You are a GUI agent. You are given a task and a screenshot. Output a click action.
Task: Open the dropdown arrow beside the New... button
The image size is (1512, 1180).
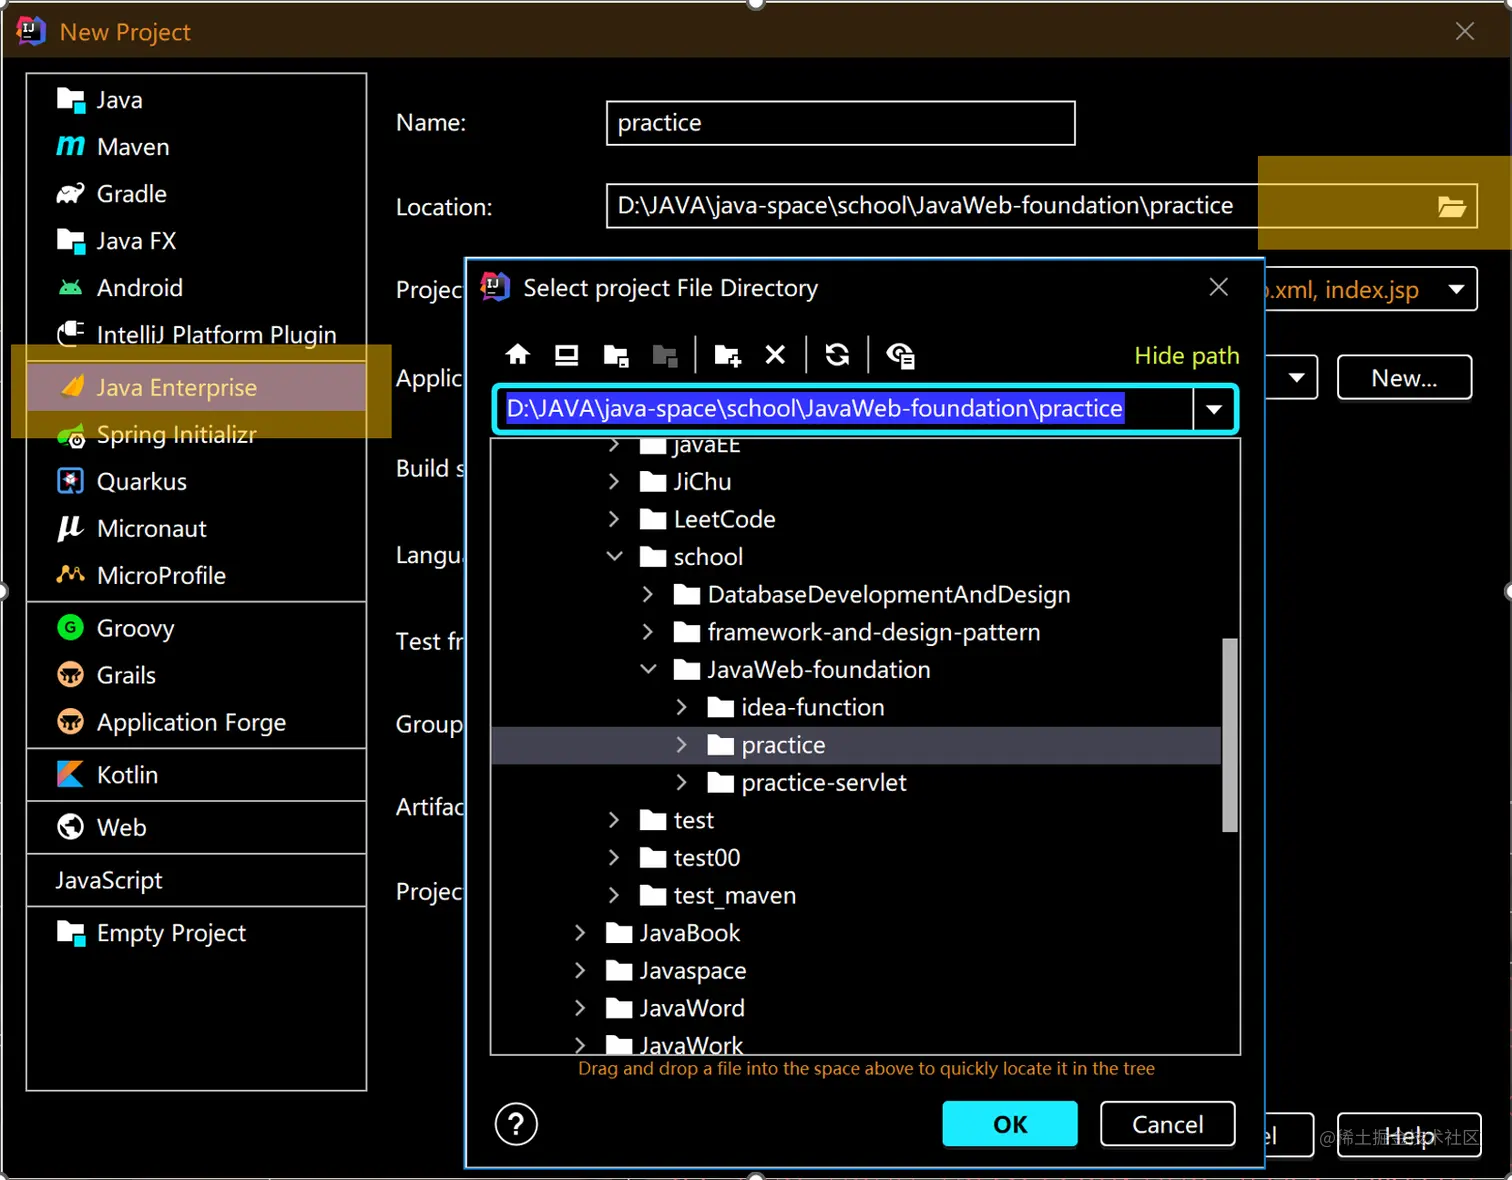1296,378
